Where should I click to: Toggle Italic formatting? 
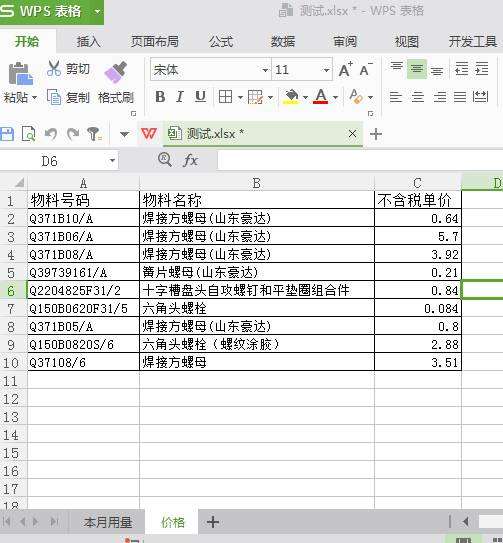(x=179, y=97)
